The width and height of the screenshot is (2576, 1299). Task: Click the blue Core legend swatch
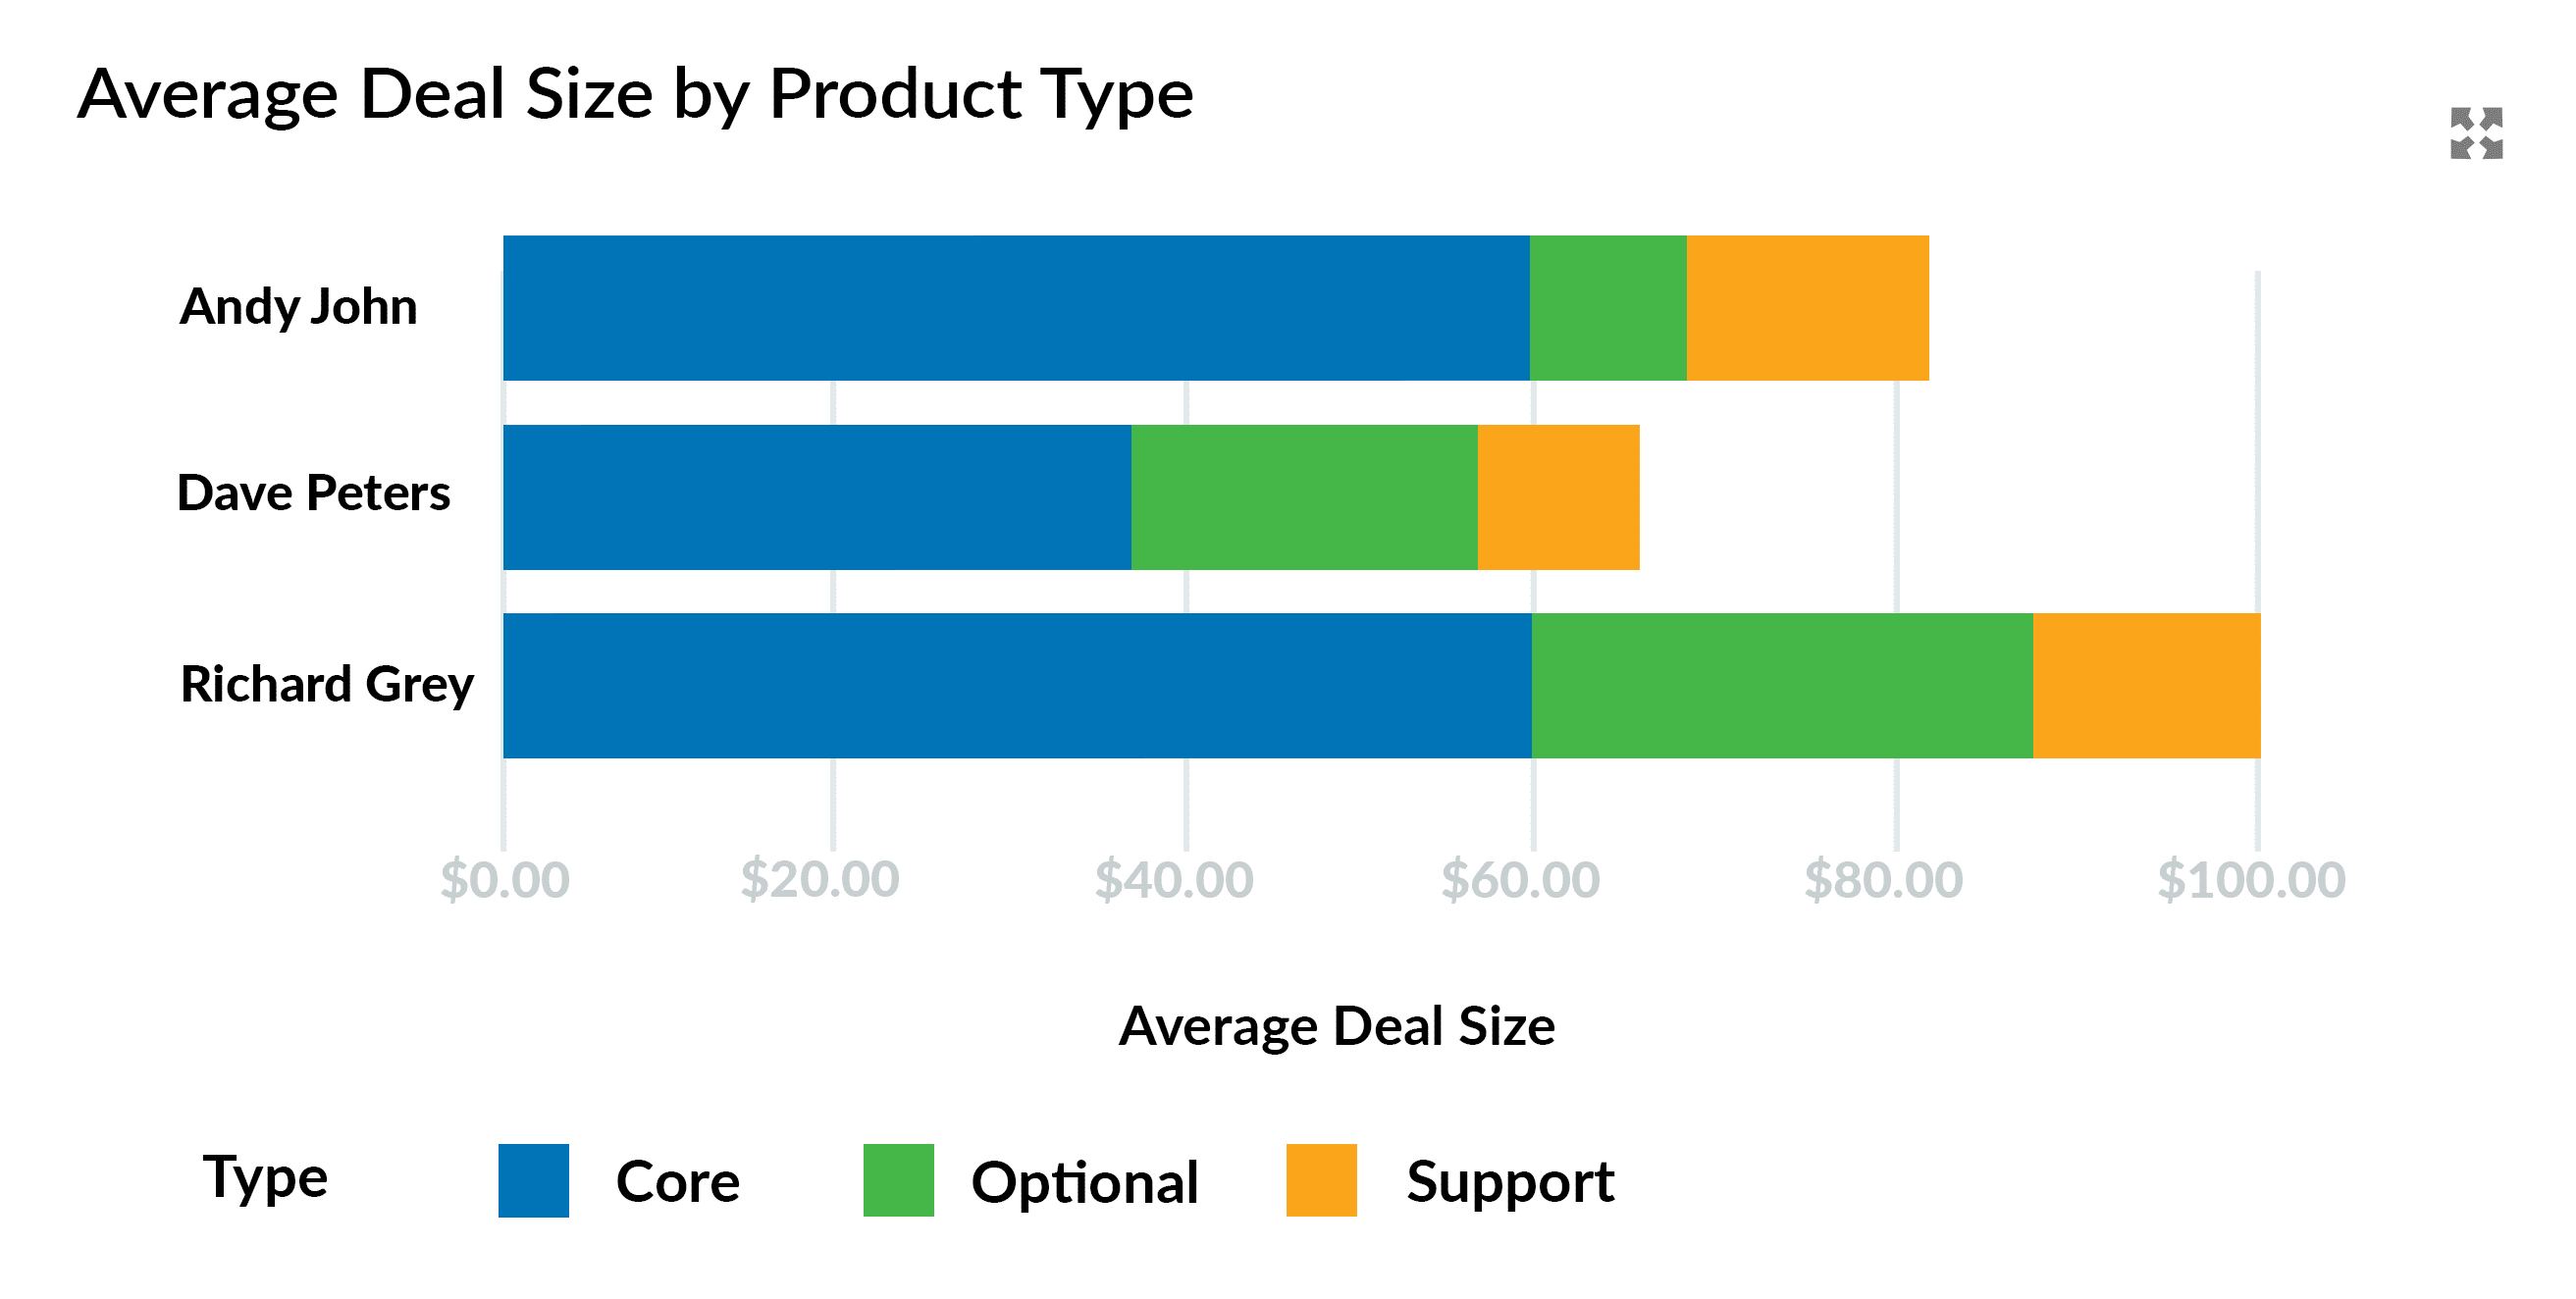pos(533,1180)
